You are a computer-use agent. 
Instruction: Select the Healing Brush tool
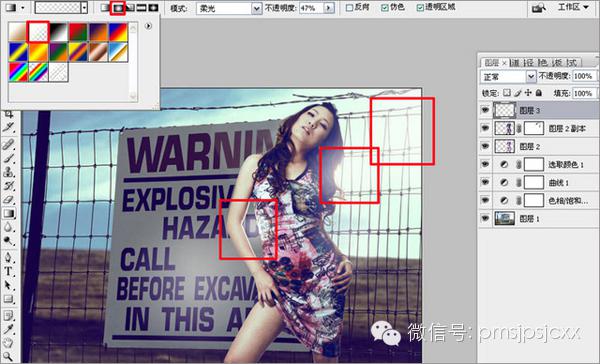(x=8, y=144)
